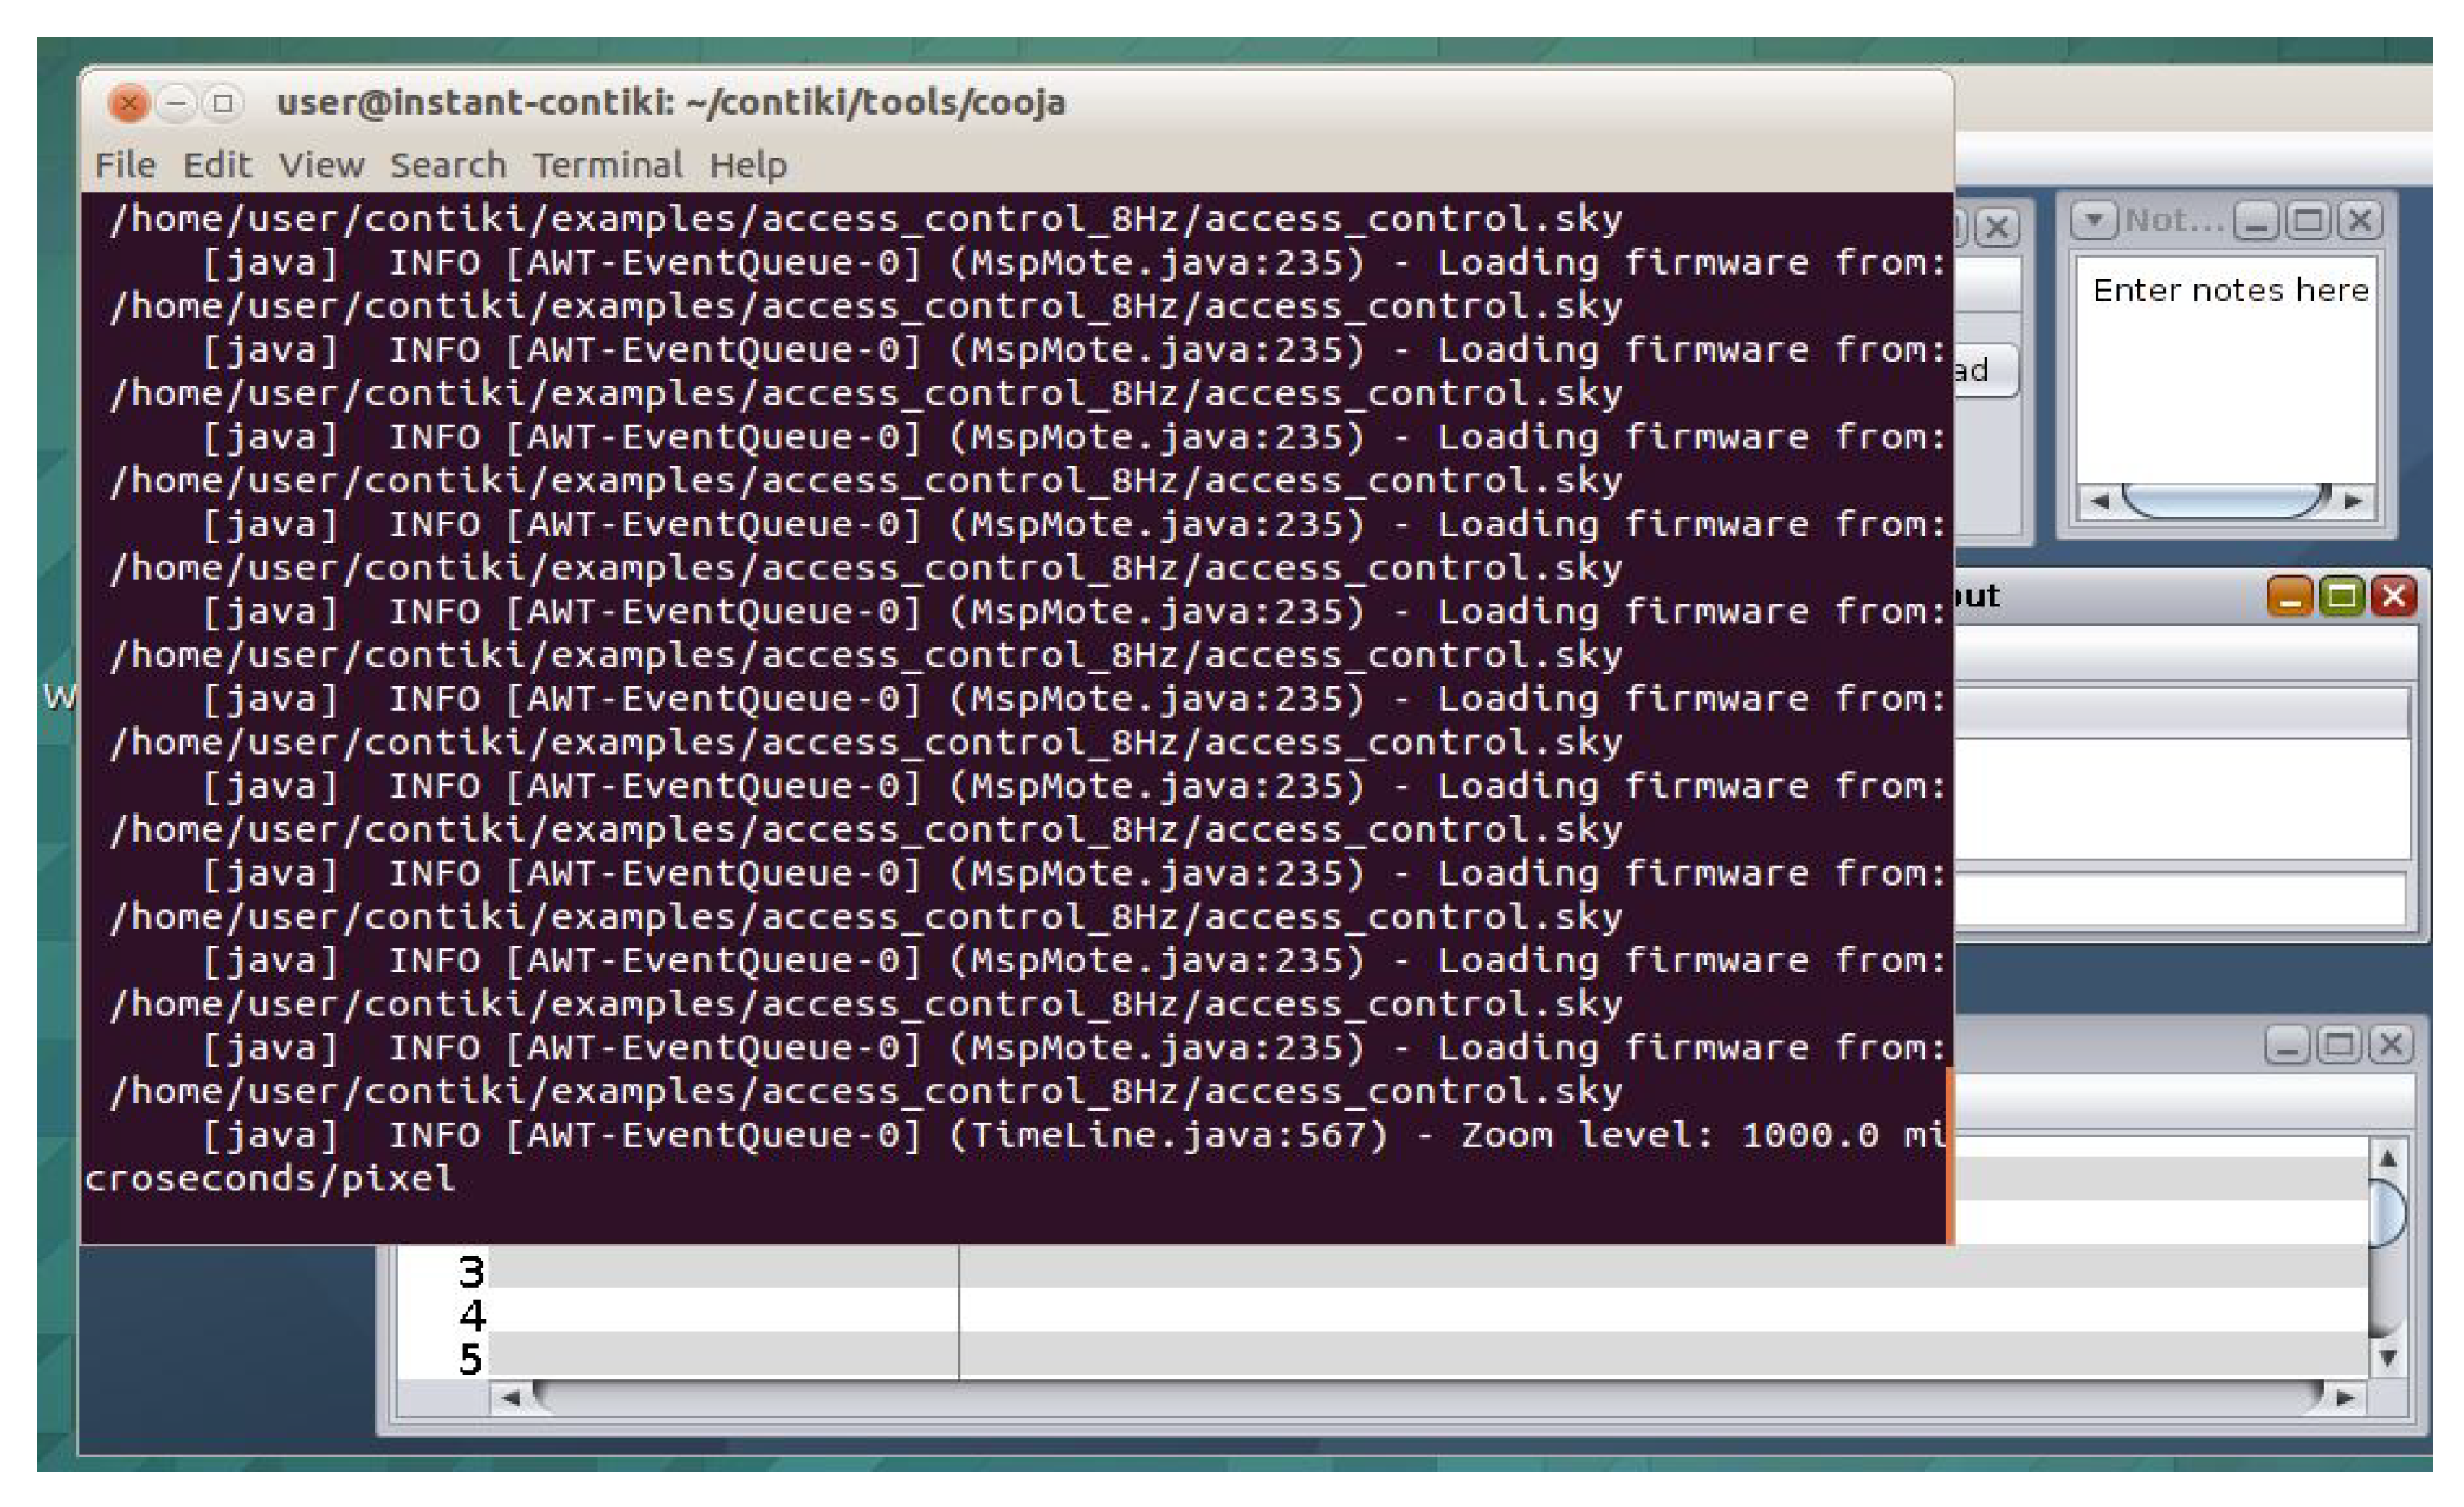The height and width of the screenshot is (1507, 2464).
Task: Close the terminal window with red button
Action: coord(129,103)
